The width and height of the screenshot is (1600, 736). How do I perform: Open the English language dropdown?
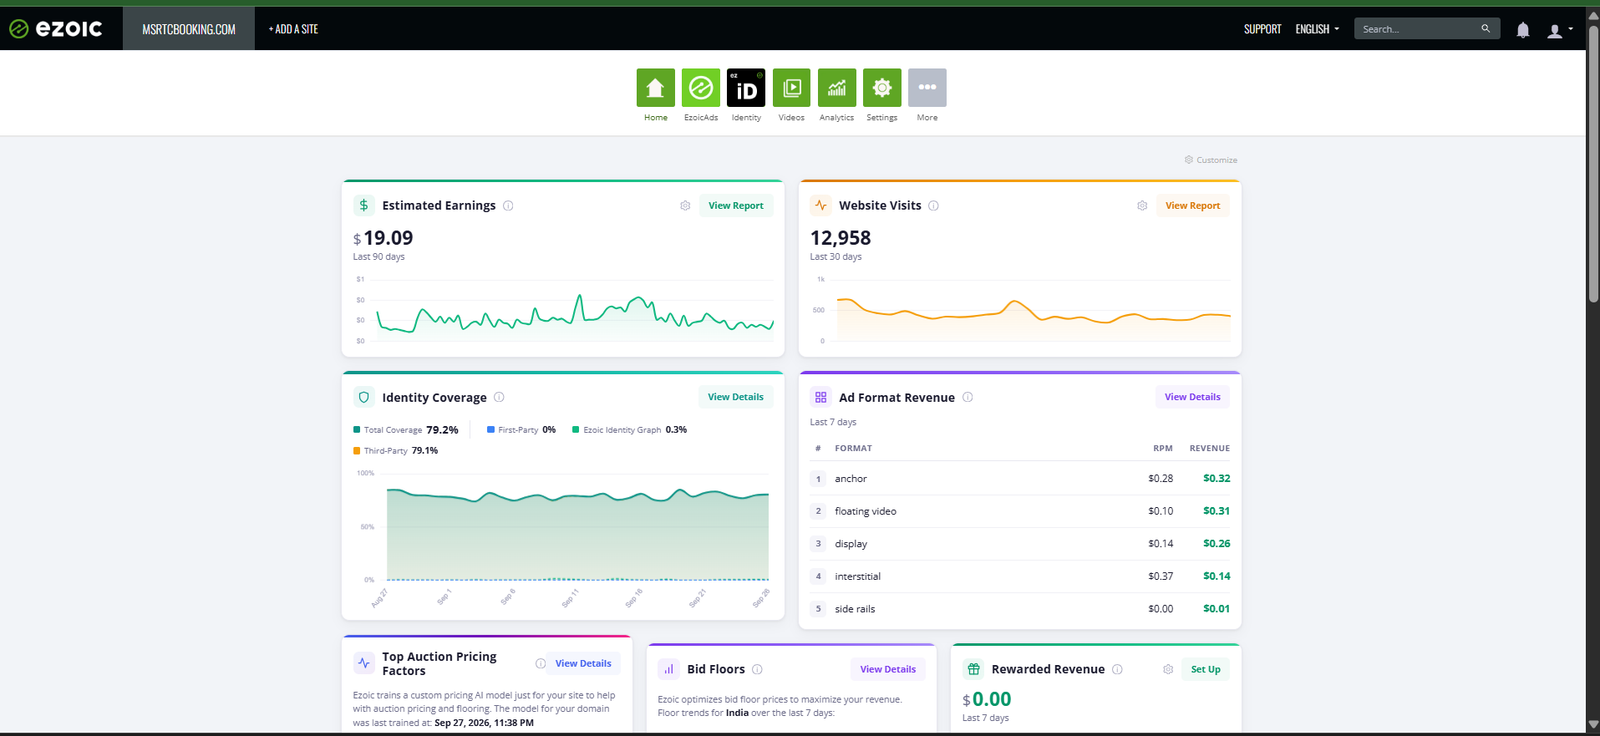(x=1317, y=29)
